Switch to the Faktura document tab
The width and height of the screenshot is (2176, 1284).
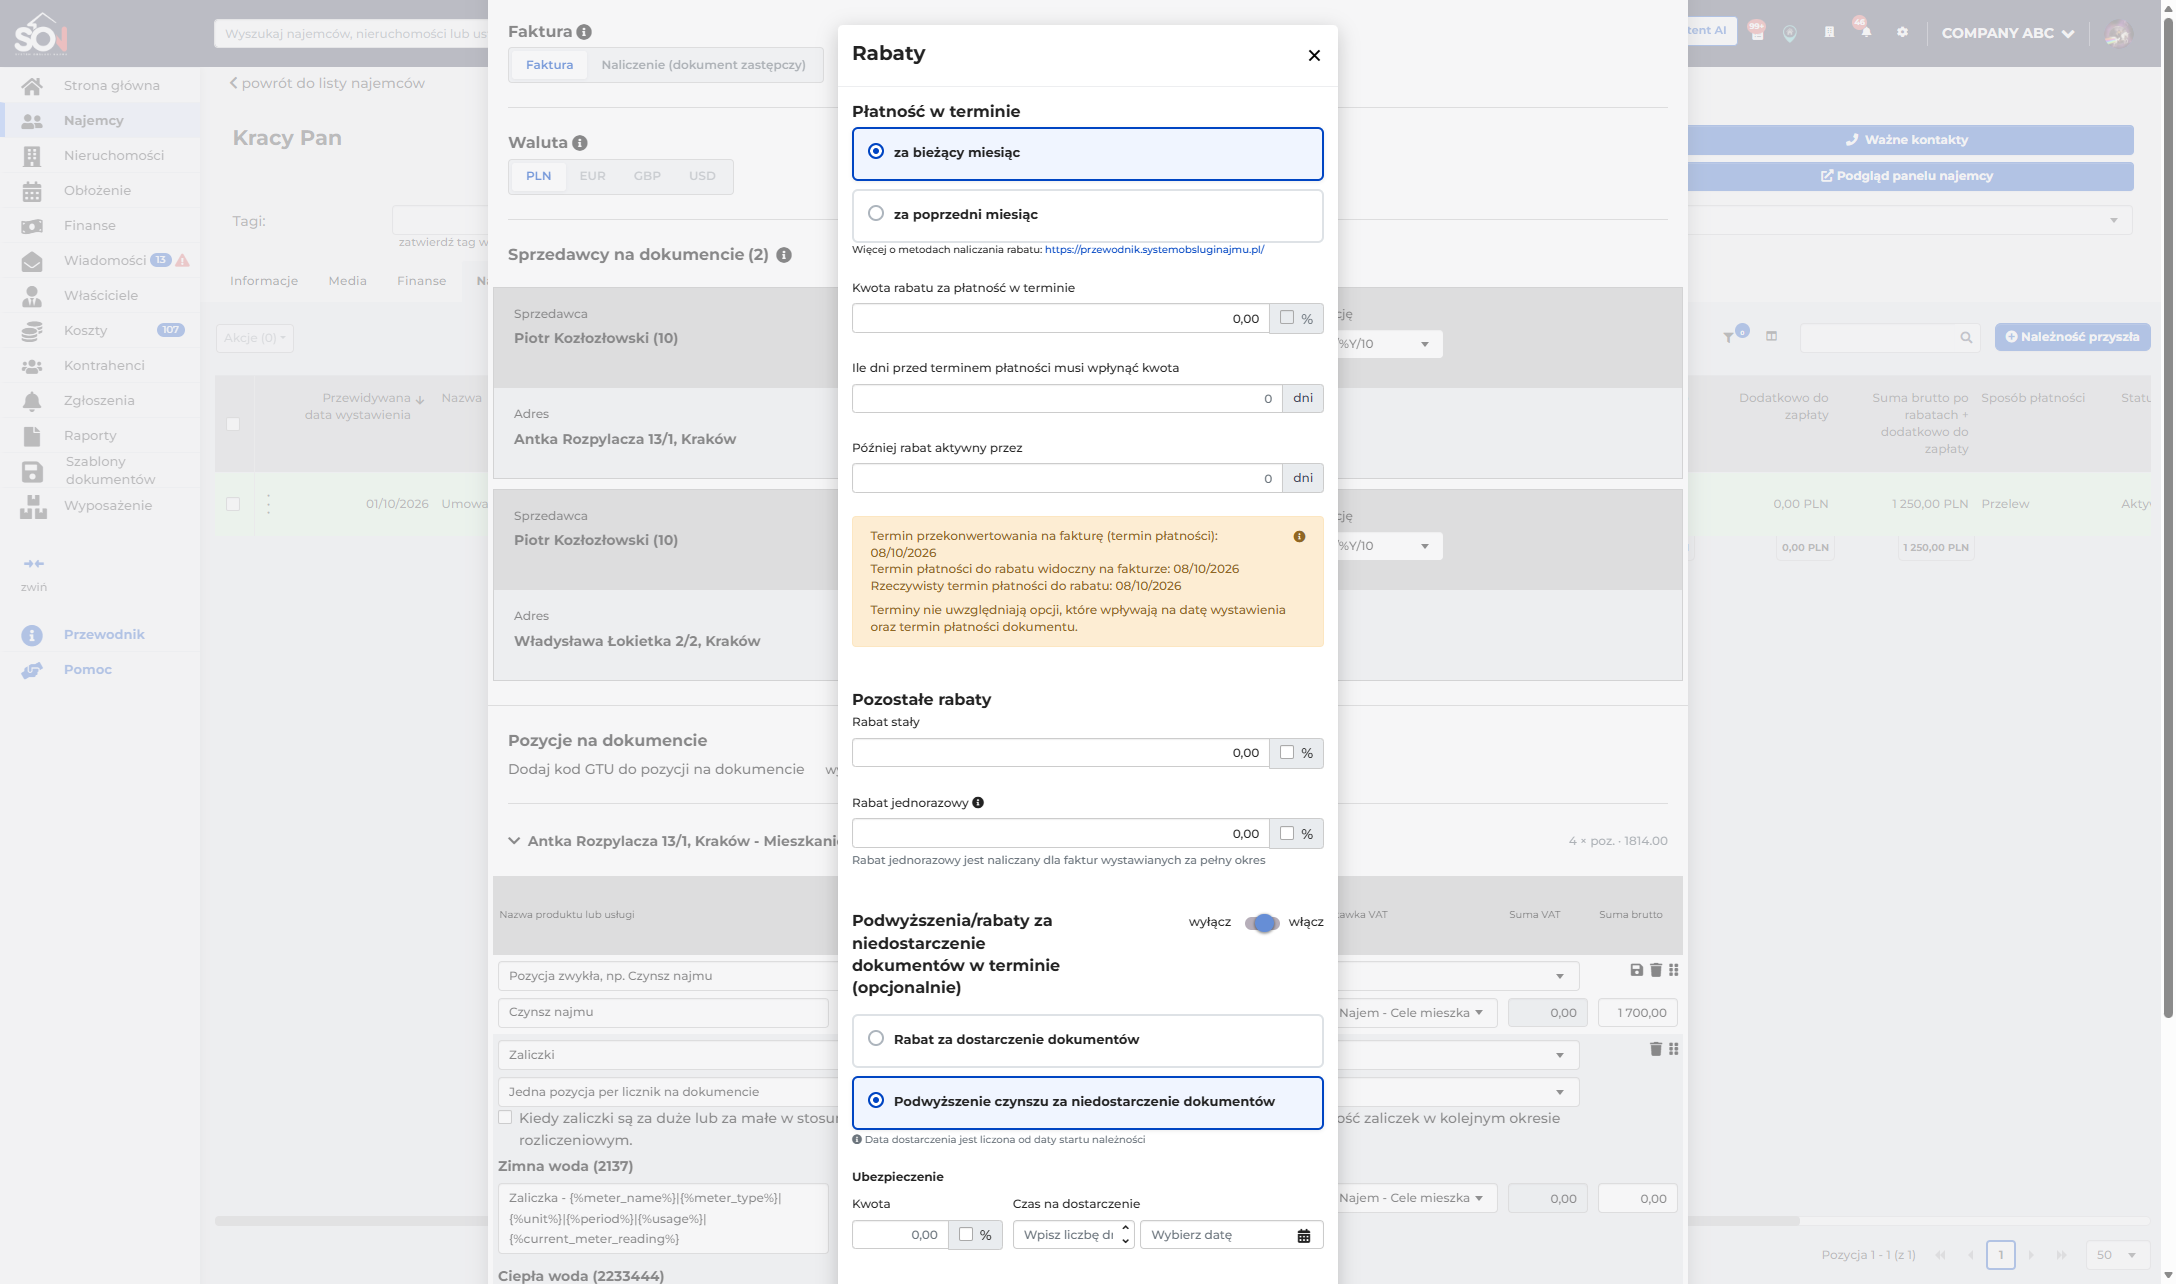coord(549,65)
